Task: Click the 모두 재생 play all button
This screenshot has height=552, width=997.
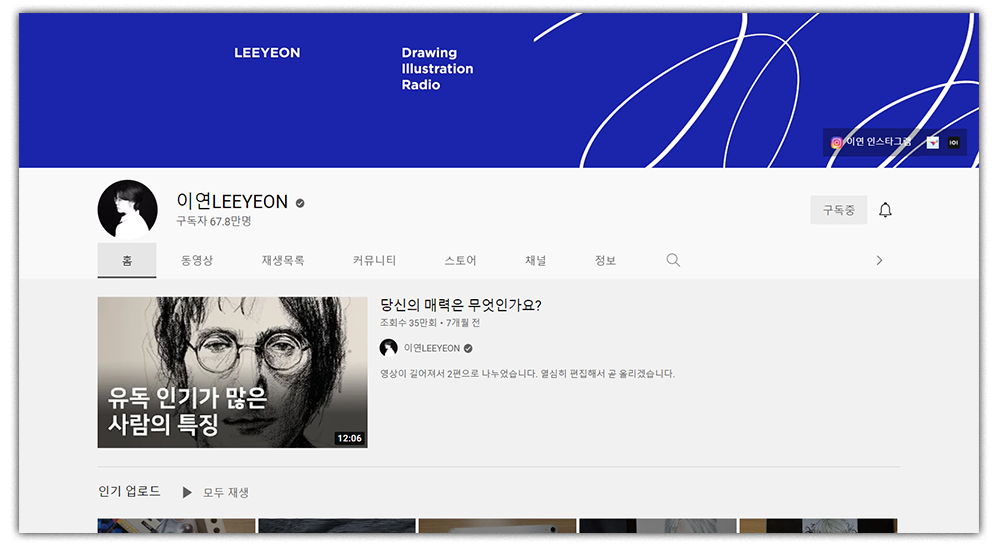Action: point(216,492)
